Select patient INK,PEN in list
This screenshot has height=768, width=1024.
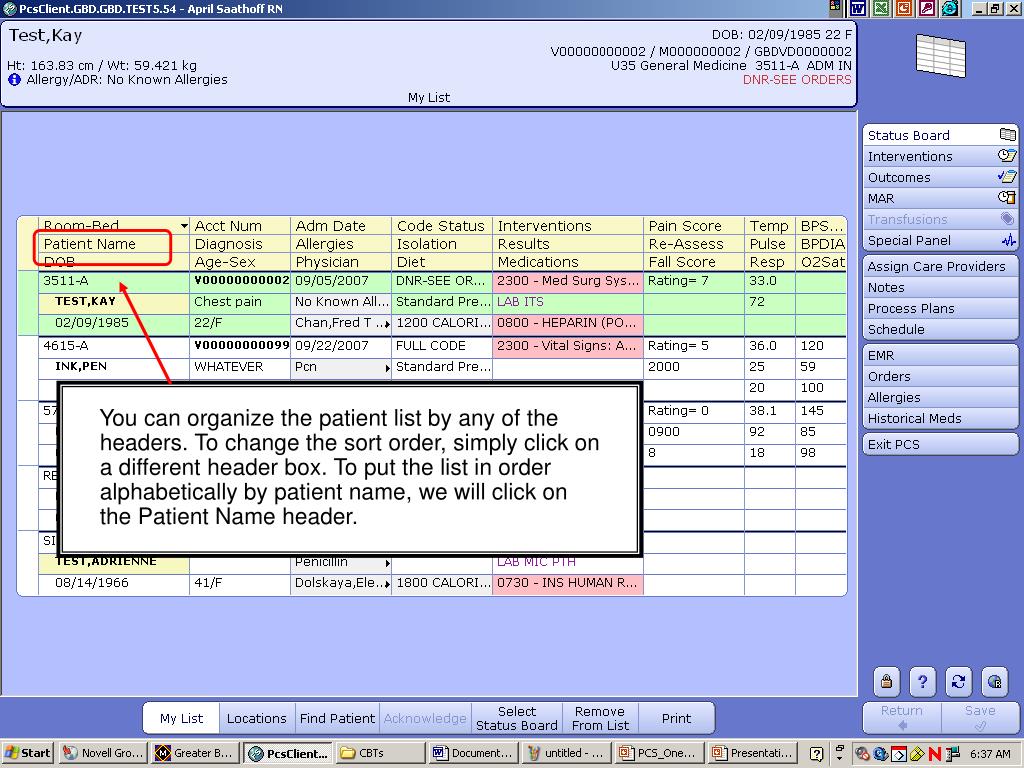(x=114, y=366)
